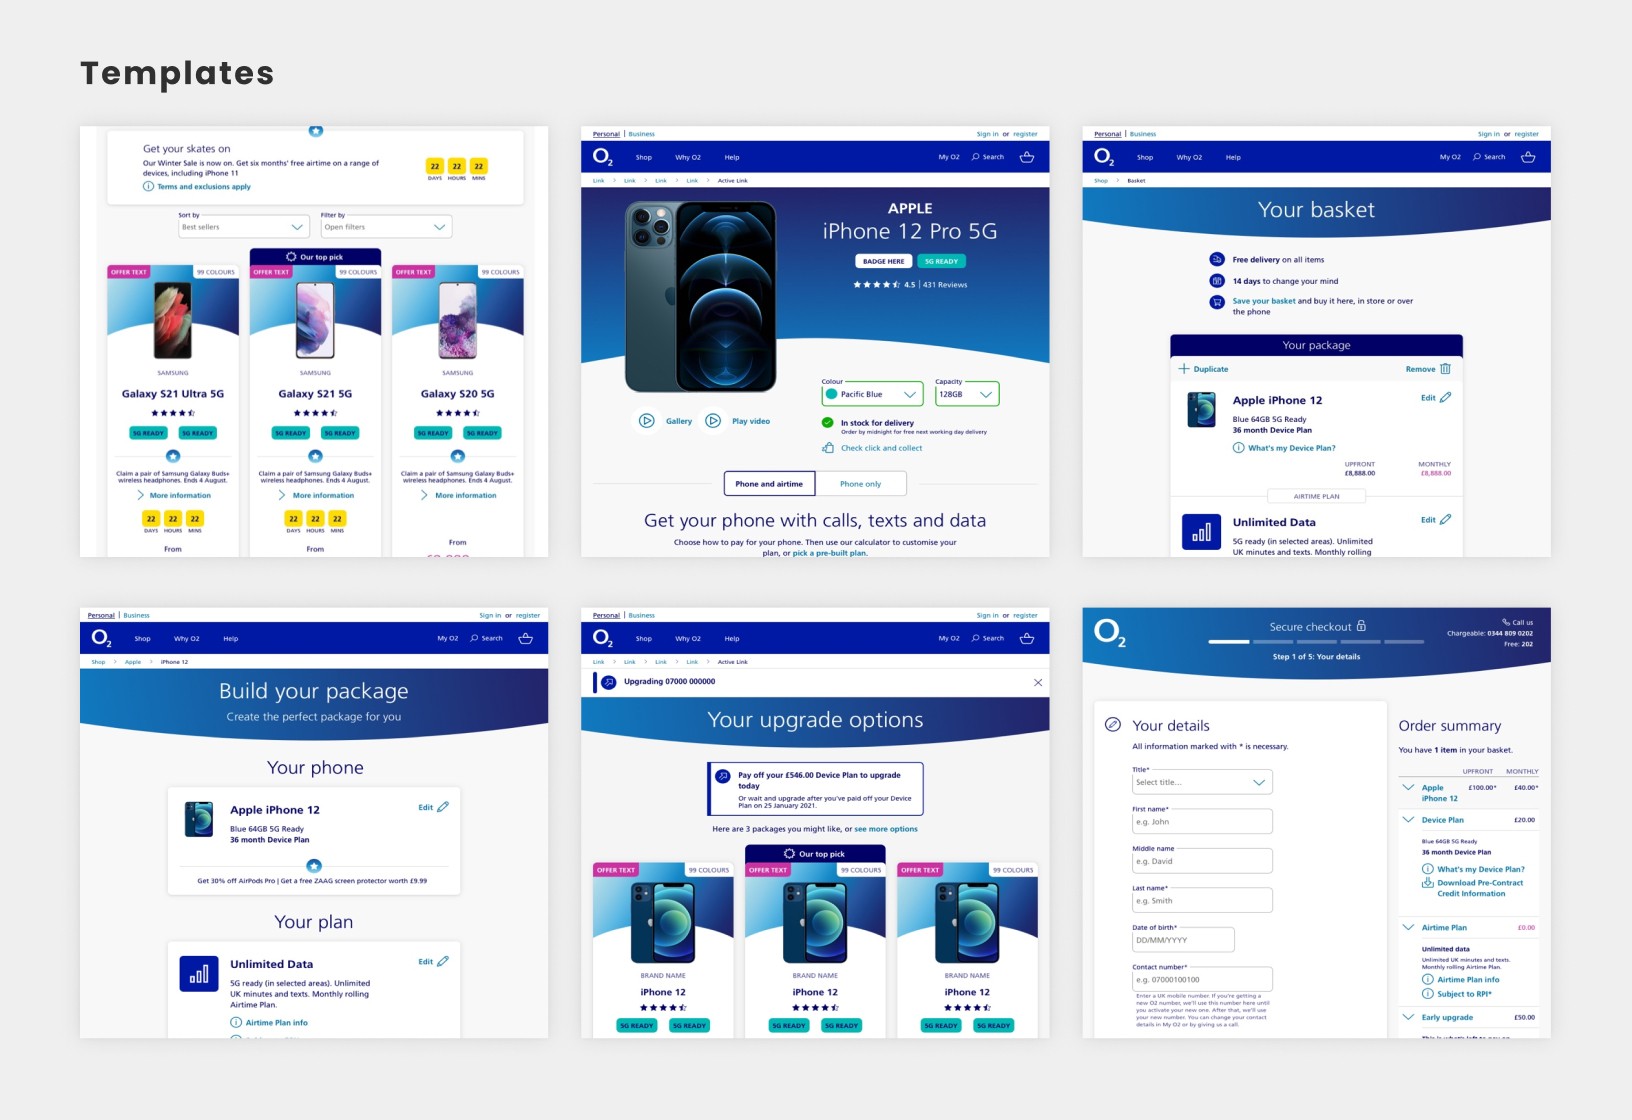
Task: Close the Upgrading 07000 000000 banner
Action: 1038,682
